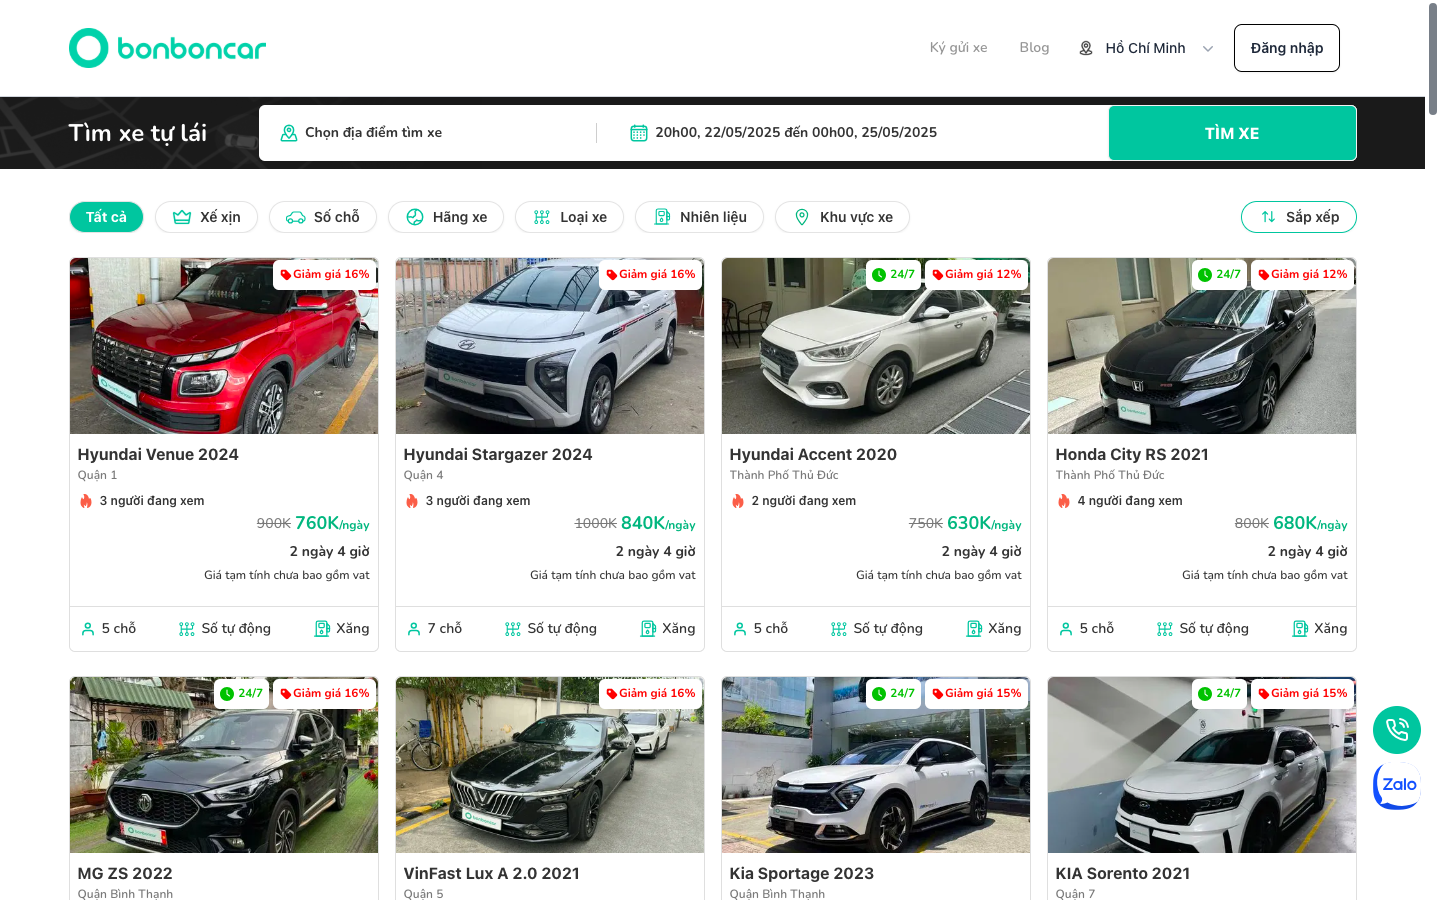This screenshot has width=1440, height=900.
Task: Click the fuel pump icon on Hyundai Venue card
Action: tap(323, 629)
